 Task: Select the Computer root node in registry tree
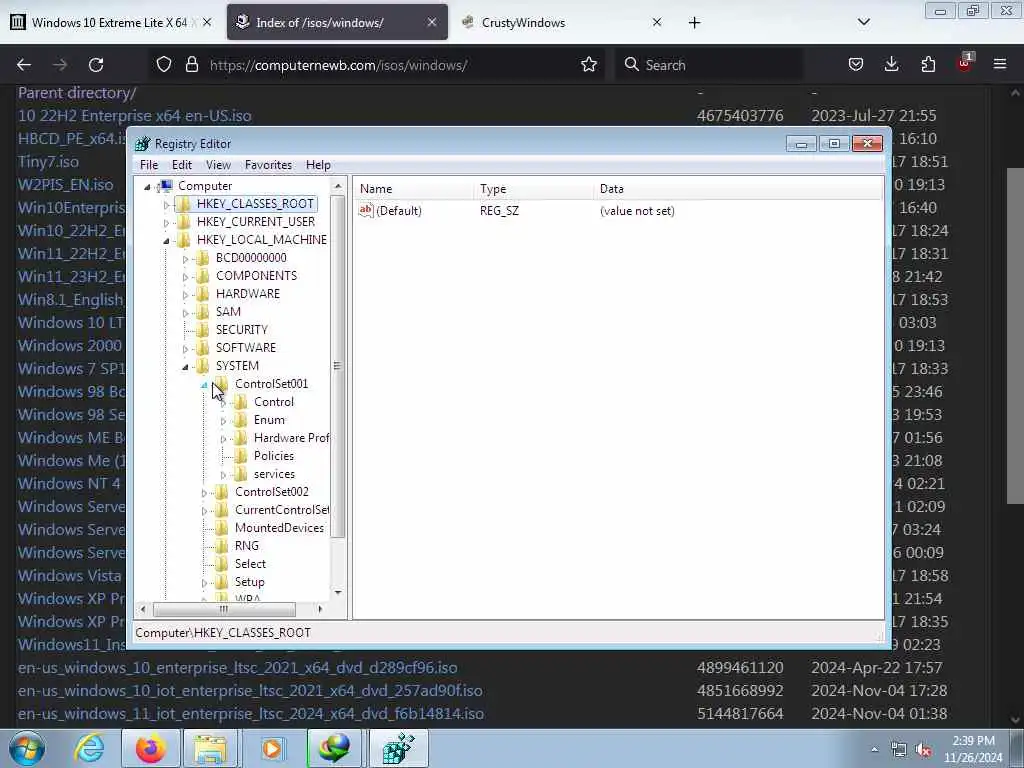[x=205, y=186]
